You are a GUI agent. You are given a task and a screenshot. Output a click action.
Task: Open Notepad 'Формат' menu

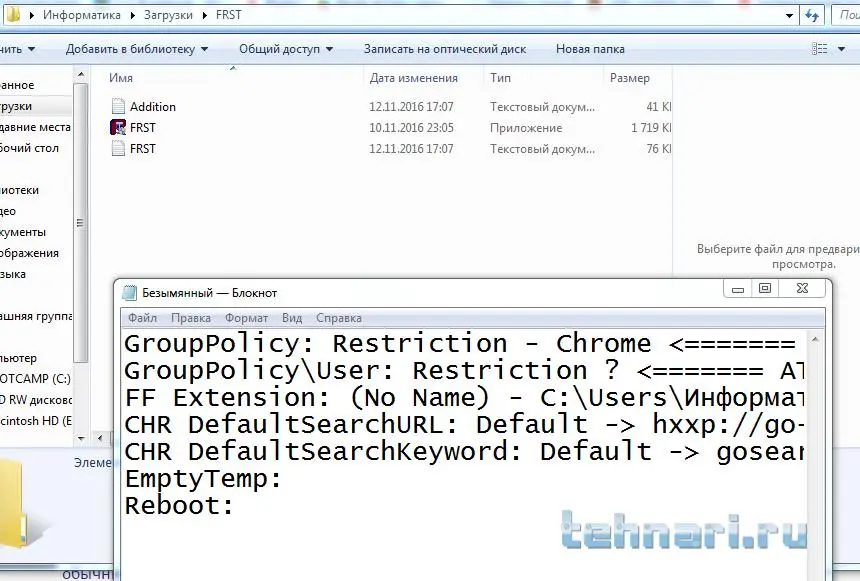point(246,318)
